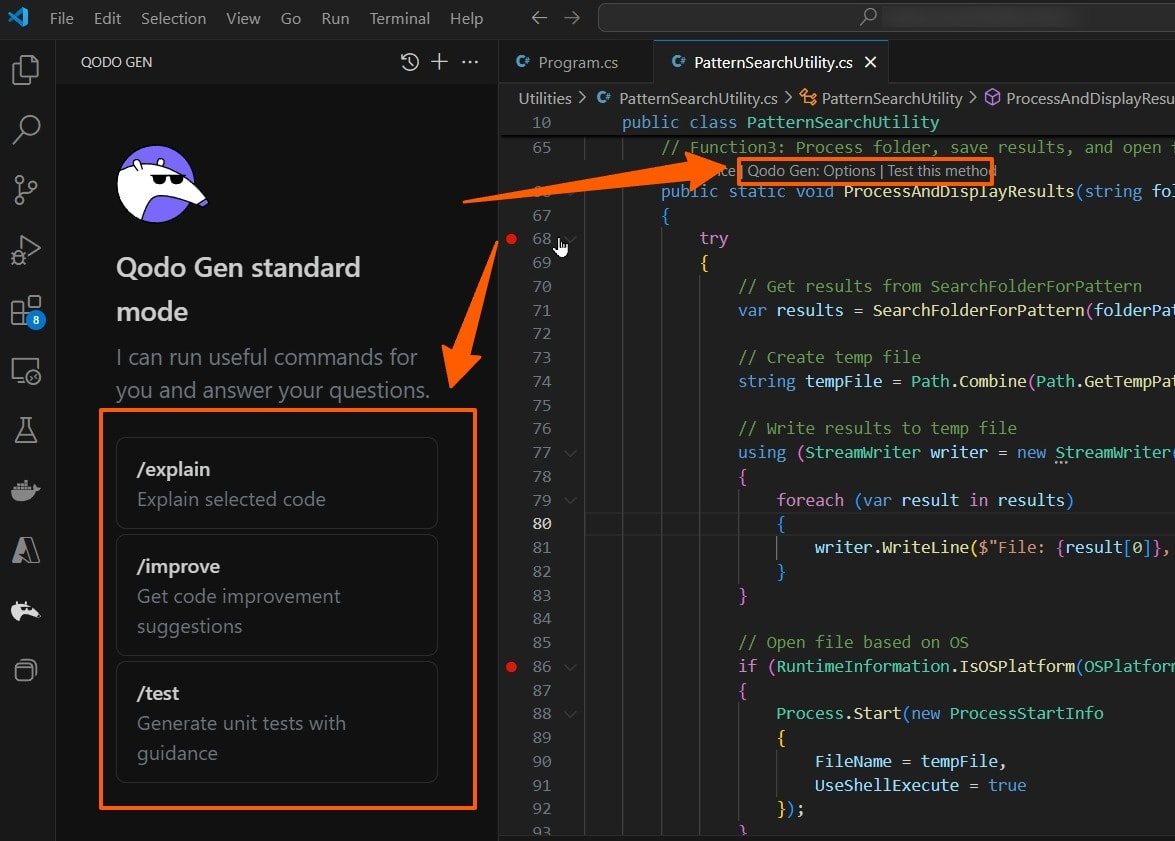This screenshot has width=1175, height=841.
Task: Collapse the if RuntimeInformation block at line 86
Action: 570,667
